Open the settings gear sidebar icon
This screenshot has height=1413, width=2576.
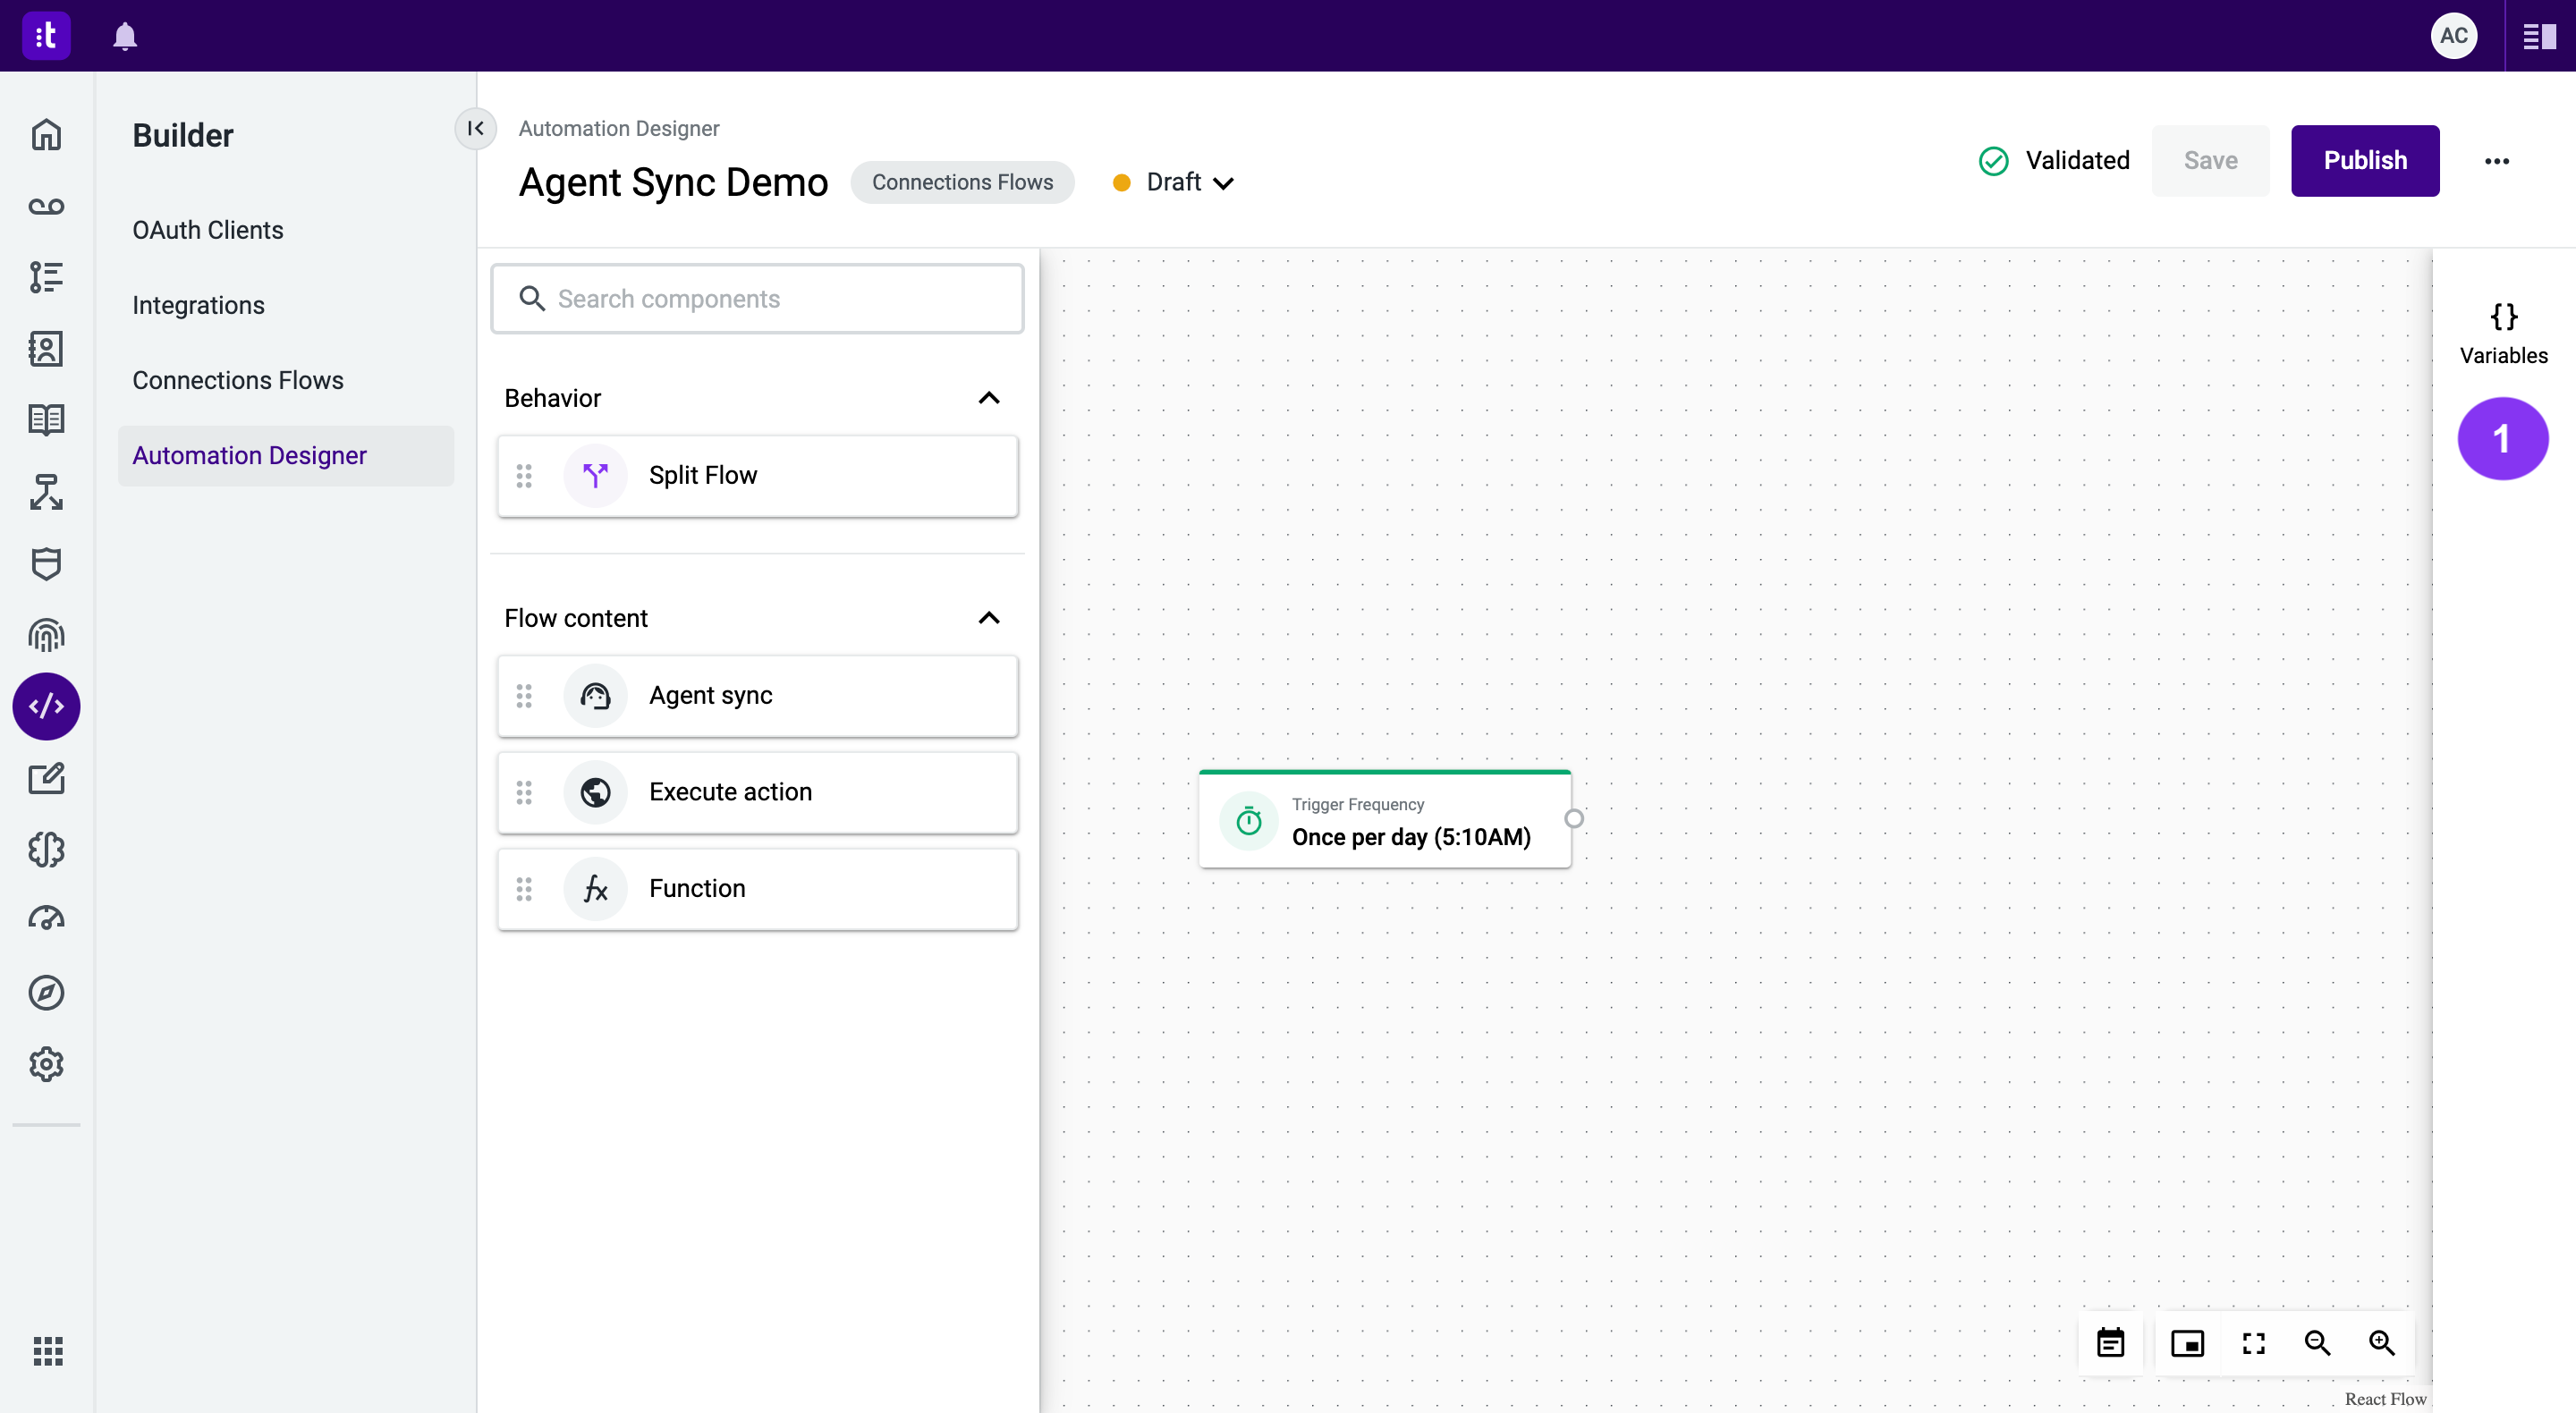click(x=46, y=1064)
